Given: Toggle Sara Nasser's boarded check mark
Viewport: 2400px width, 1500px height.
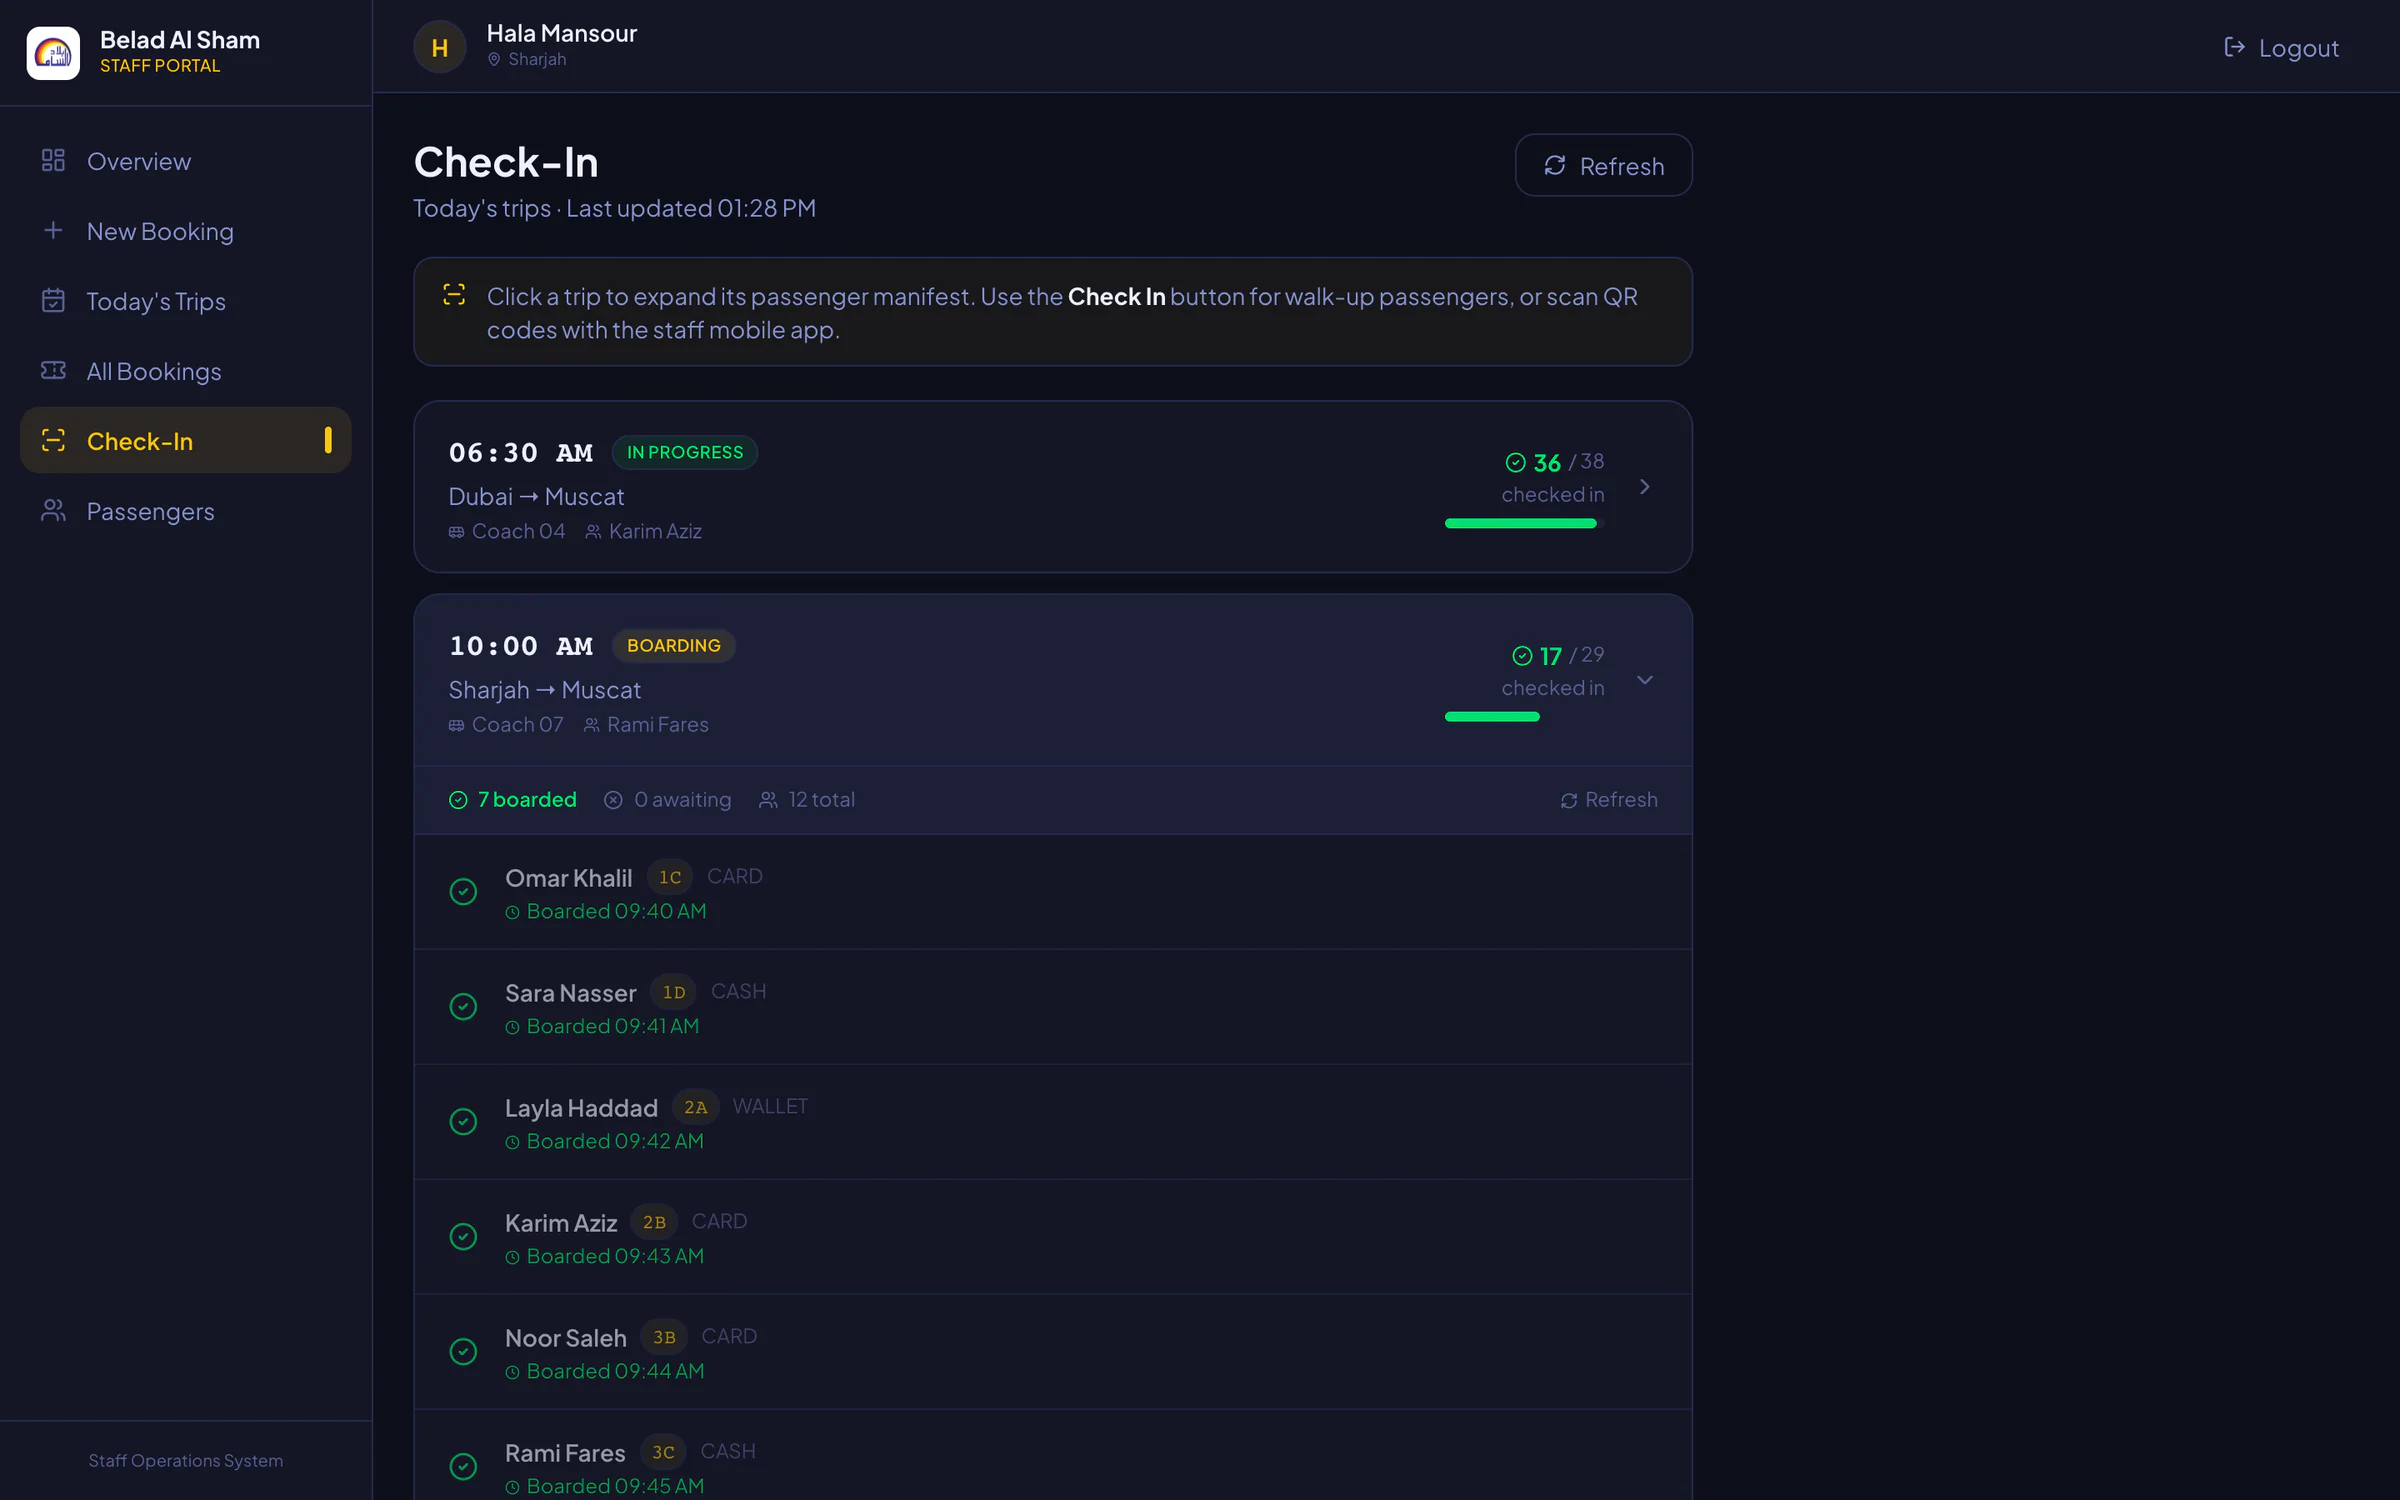Looking at the screenshot, I should click(463, 1007).
